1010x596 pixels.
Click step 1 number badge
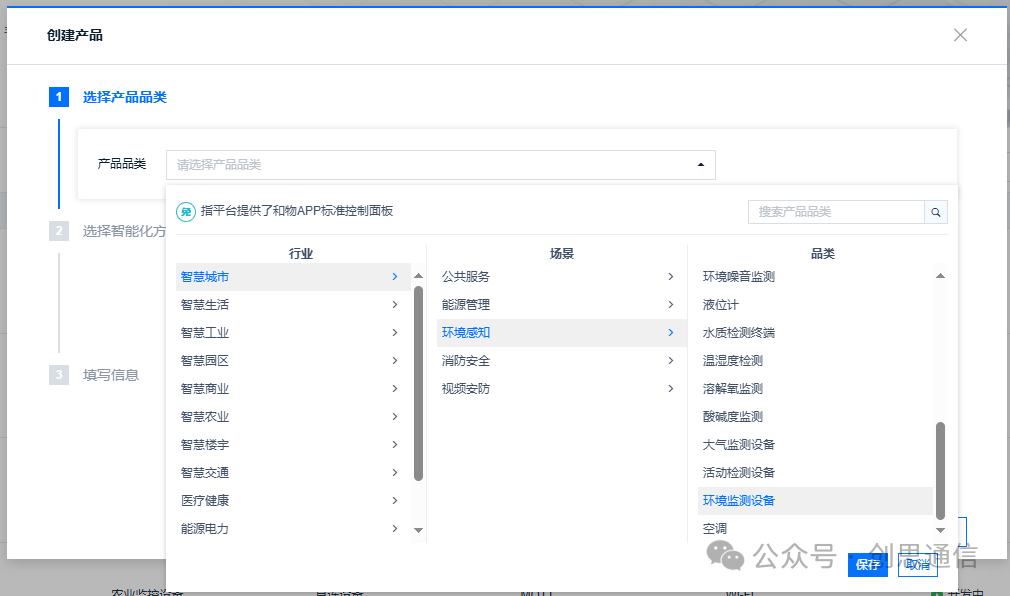[59, 97]
